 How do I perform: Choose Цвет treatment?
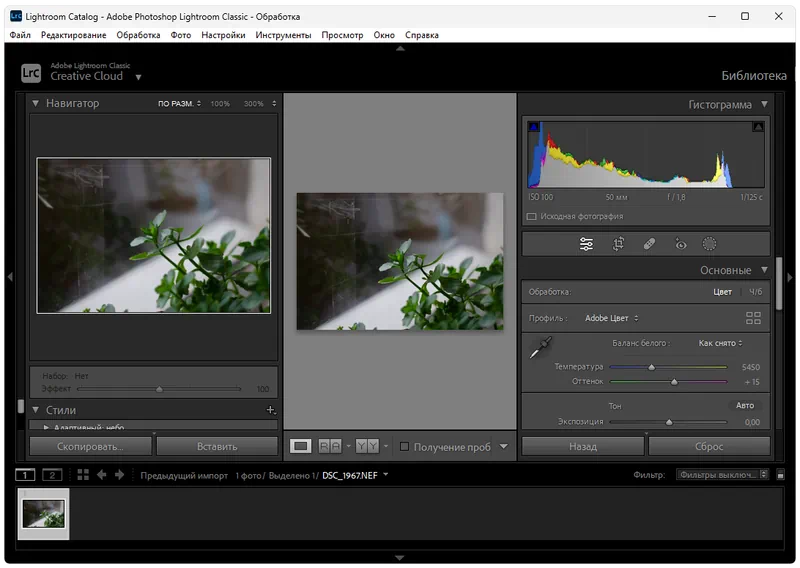pyautogui.click(x=722, y=292)
